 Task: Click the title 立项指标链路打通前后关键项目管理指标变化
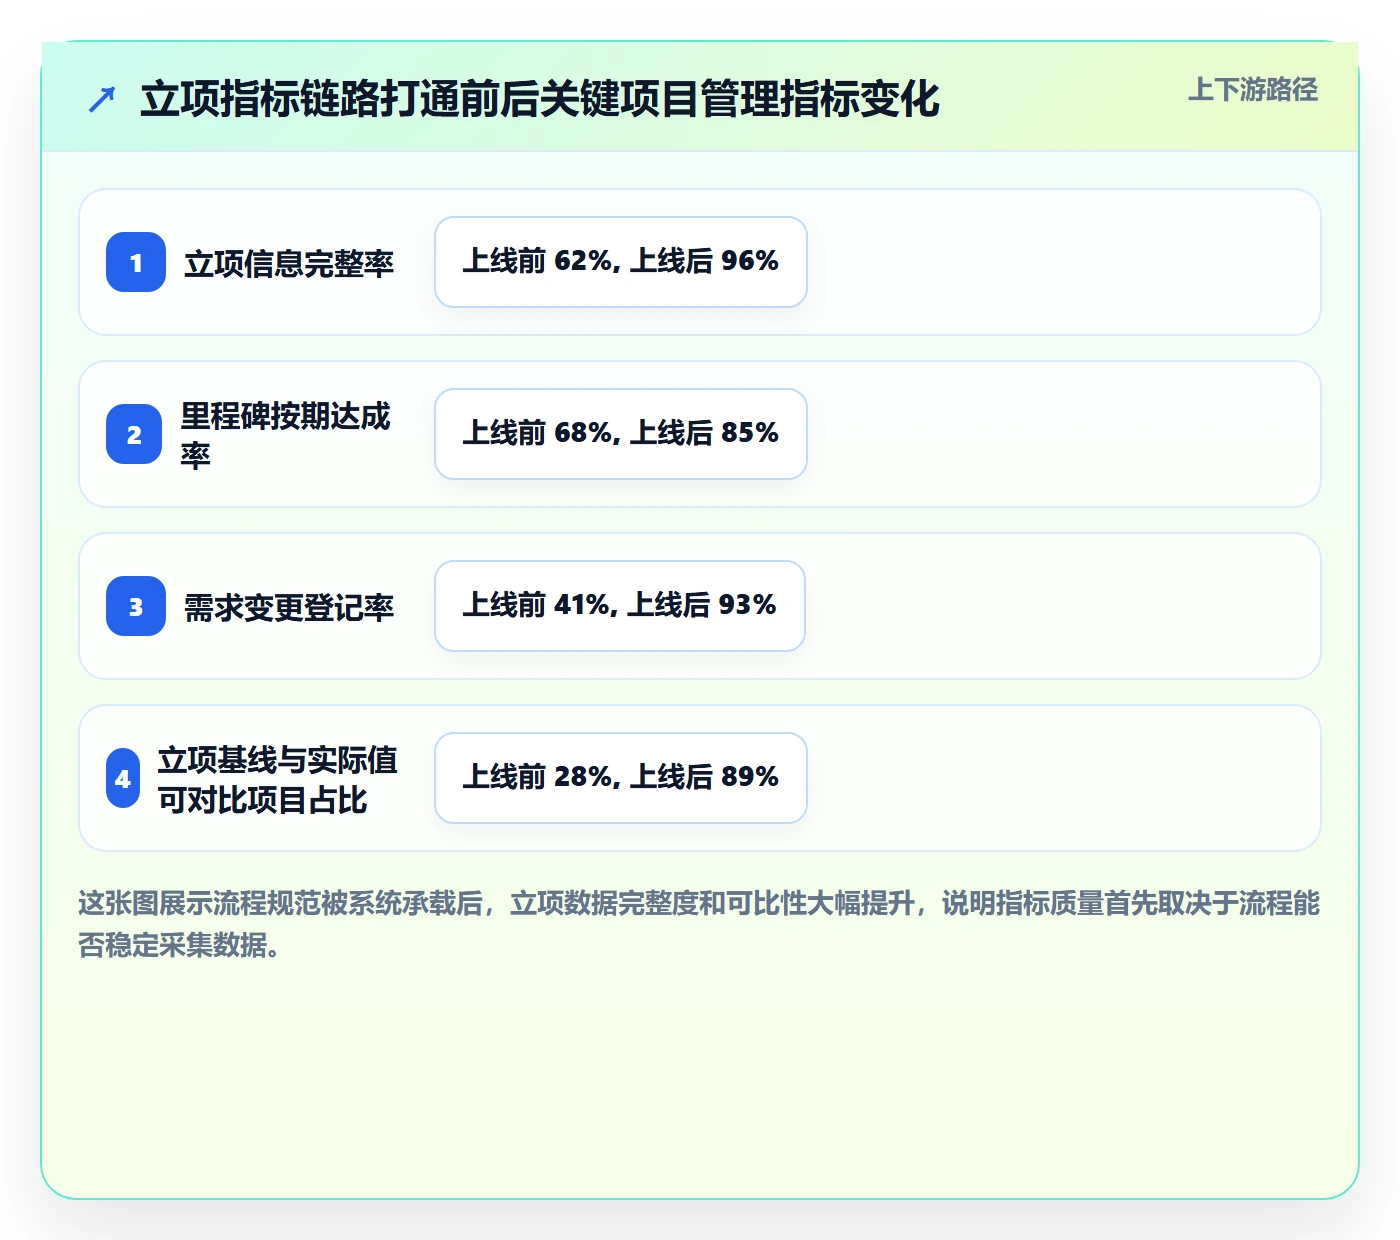click(540, 99)
